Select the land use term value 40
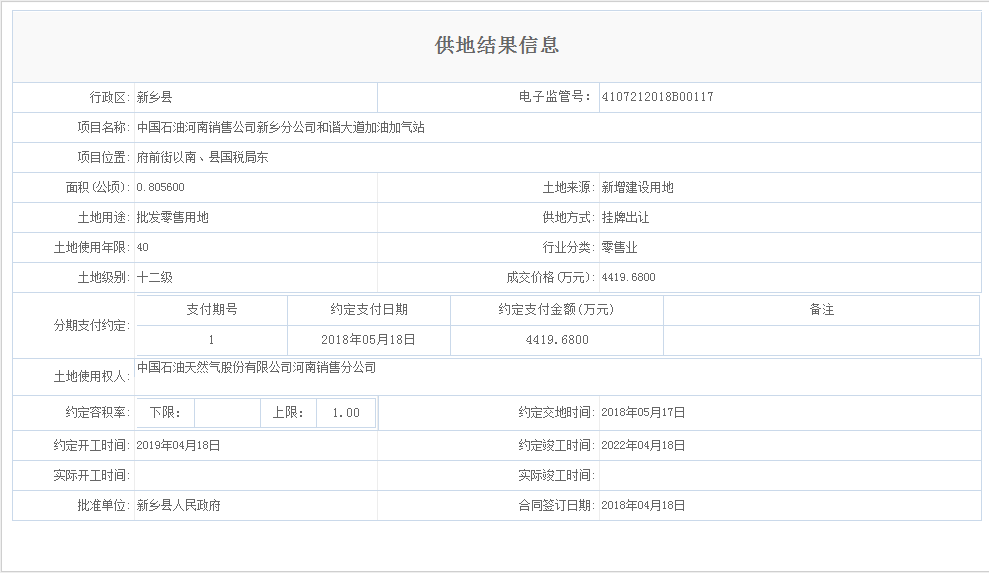Screen dimensions: 989x573 (143, 247)
